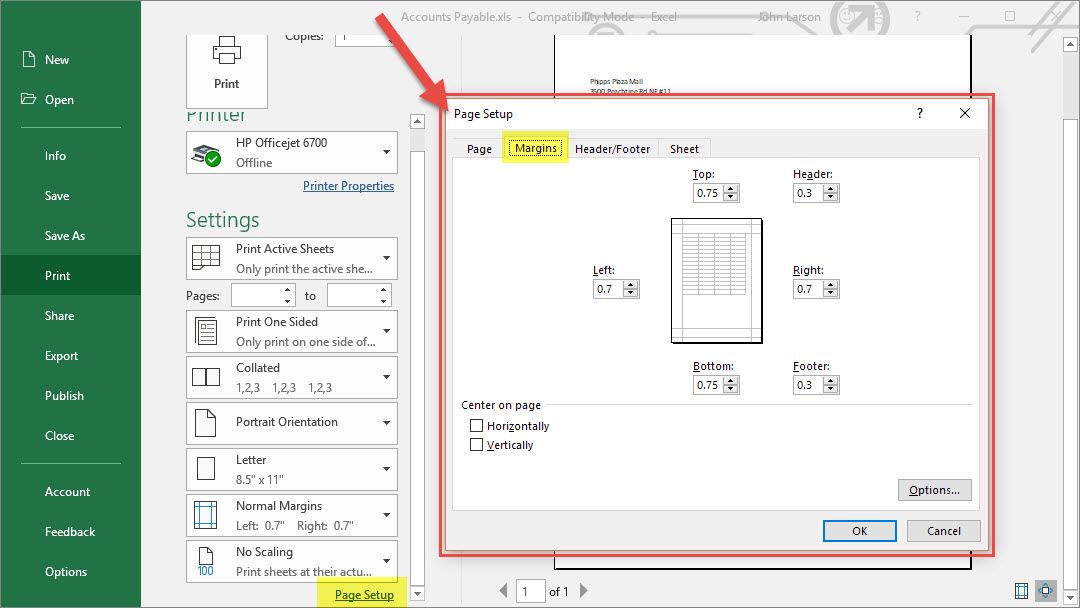This screenshot has width=1080, height=608.
Task: Click the Show Margins icon in preview corner
Action: point(1021,590)
